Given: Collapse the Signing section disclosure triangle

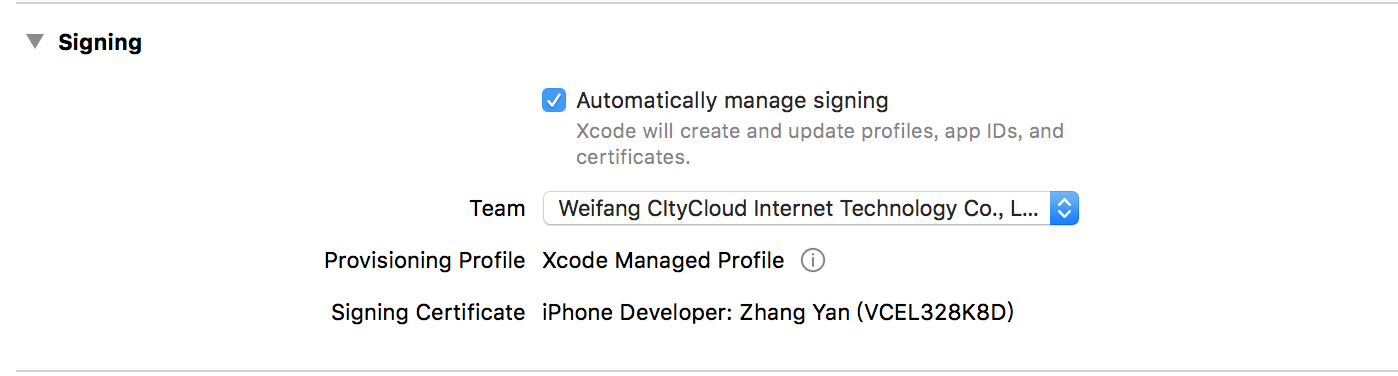Looking at the screenshot, I should (36, 42).
